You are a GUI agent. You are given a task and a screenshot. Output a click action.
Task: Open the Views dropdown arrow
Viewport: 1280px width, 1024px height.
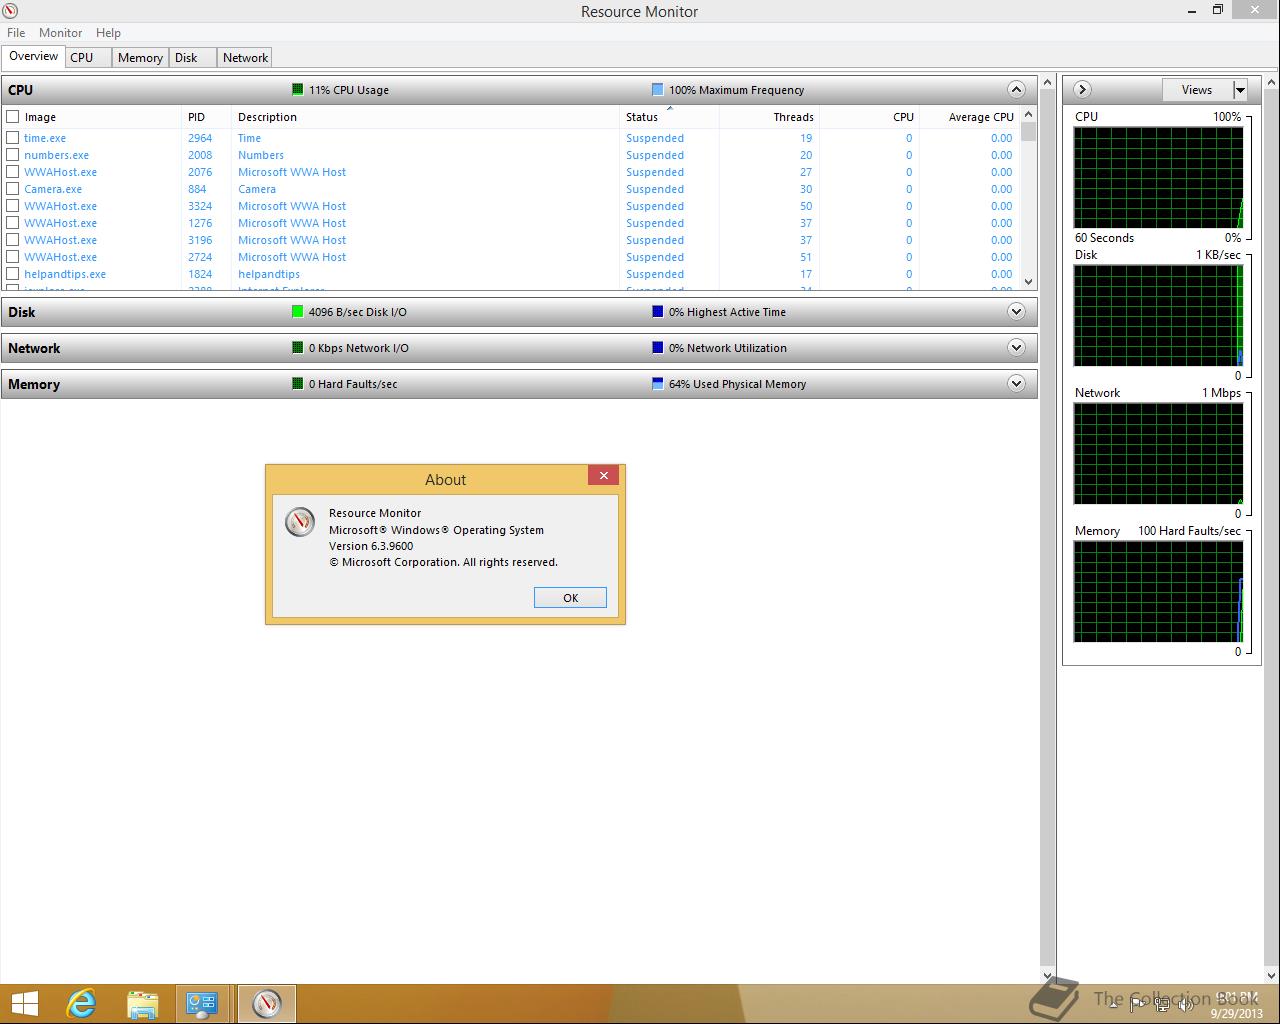tap(1240, 90)
